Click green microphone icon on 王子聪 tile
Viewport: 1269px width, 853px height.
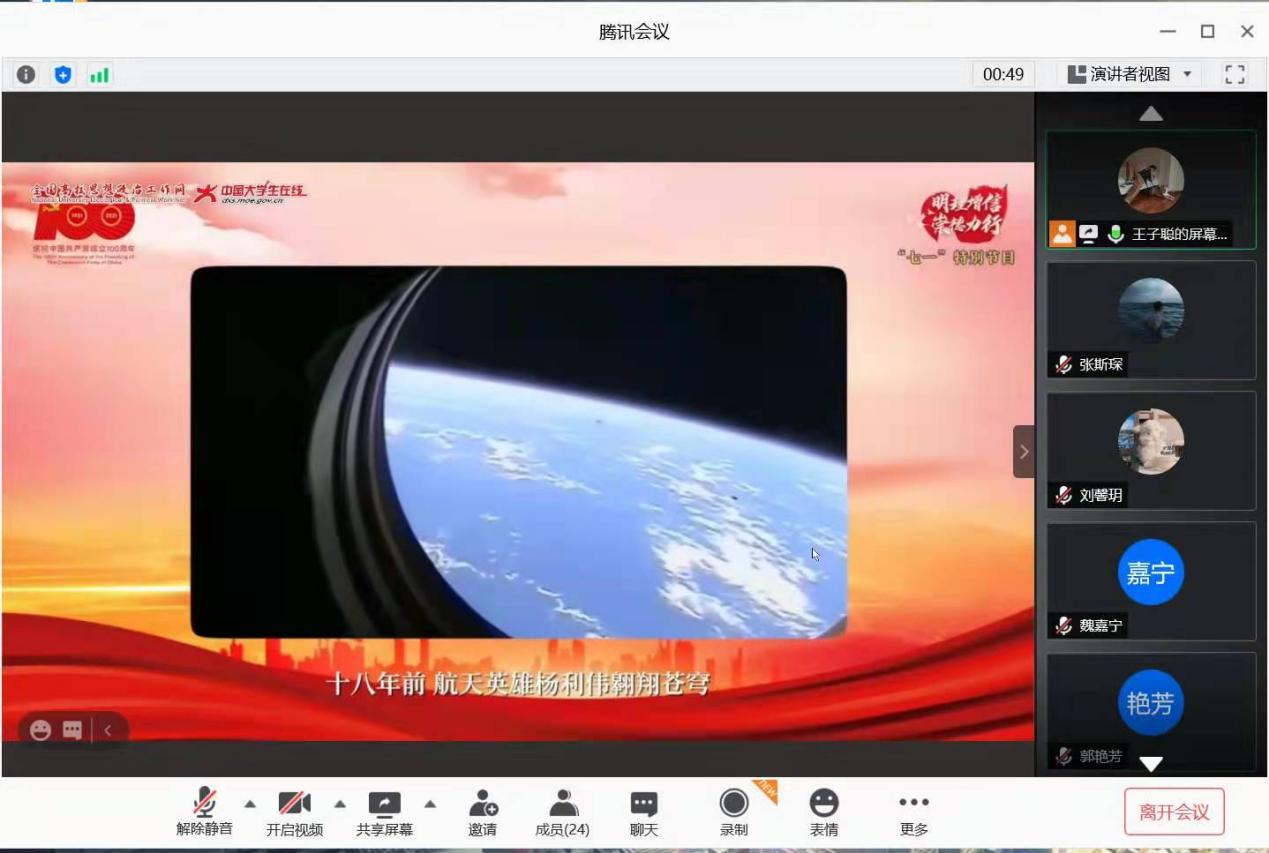(1116, 234)
